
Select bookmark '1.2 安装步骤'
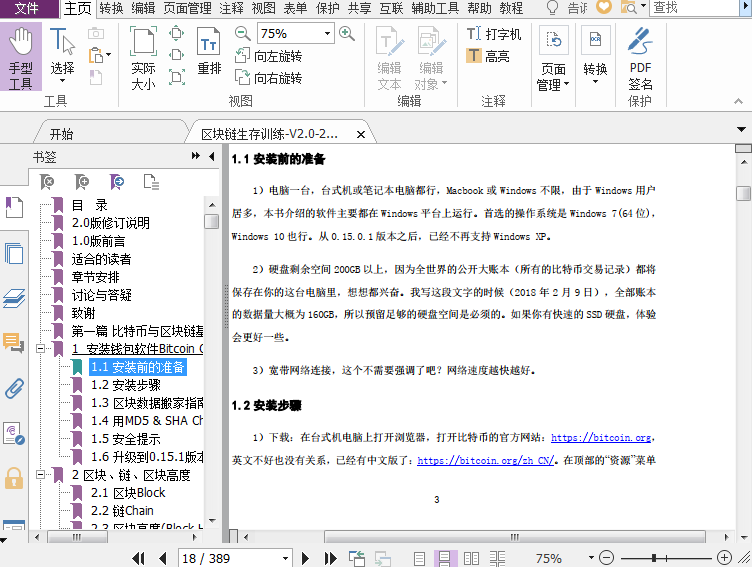point(126,385)
